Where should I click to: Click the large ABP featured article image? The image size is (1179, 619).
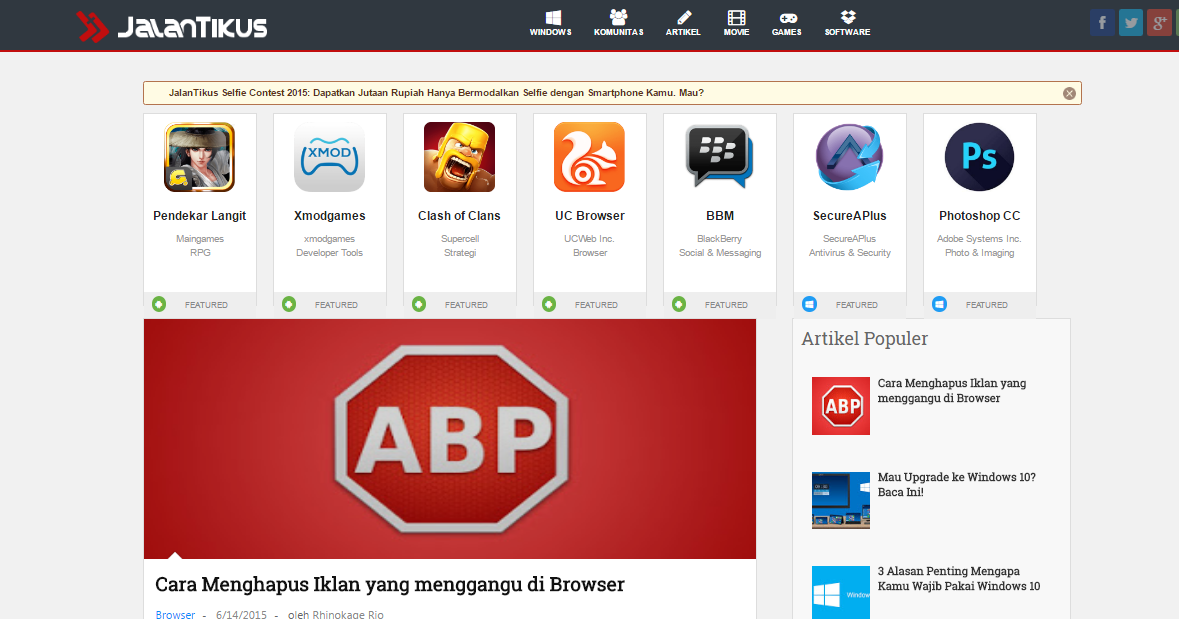(450, 438)
